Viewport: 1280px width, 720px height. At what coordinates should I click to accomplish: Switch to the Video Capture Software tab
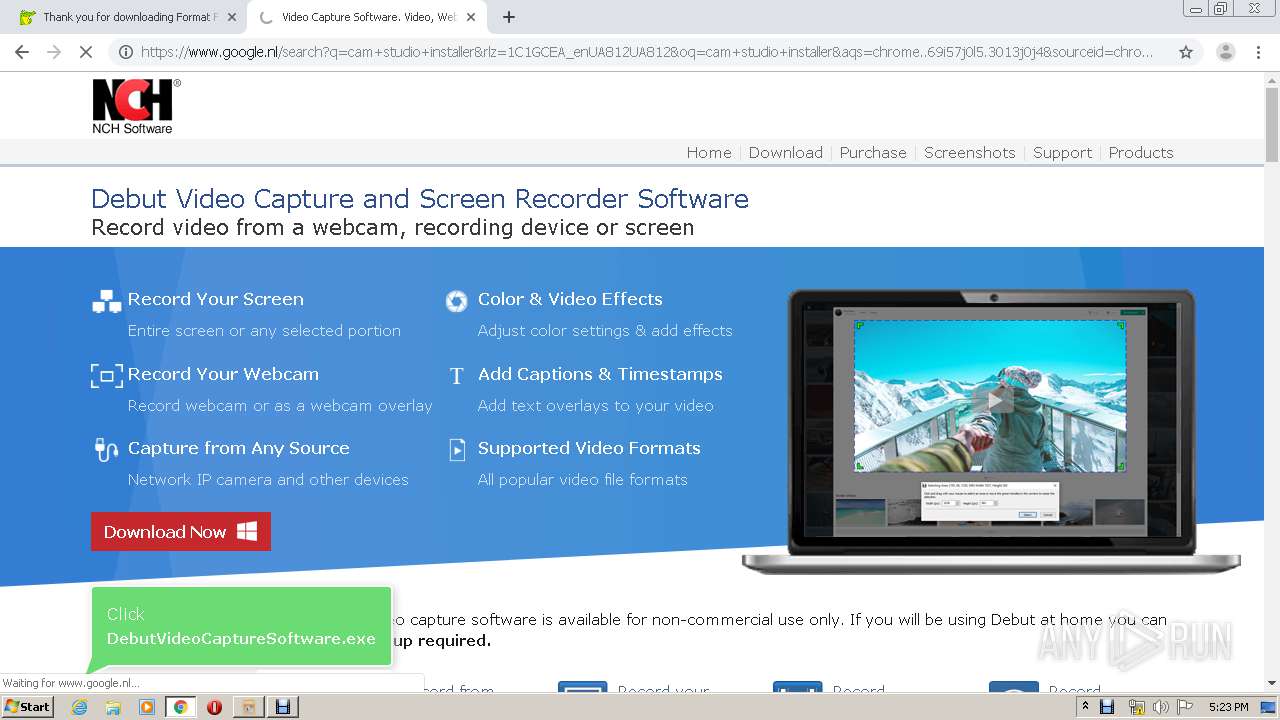click(367, 17)
